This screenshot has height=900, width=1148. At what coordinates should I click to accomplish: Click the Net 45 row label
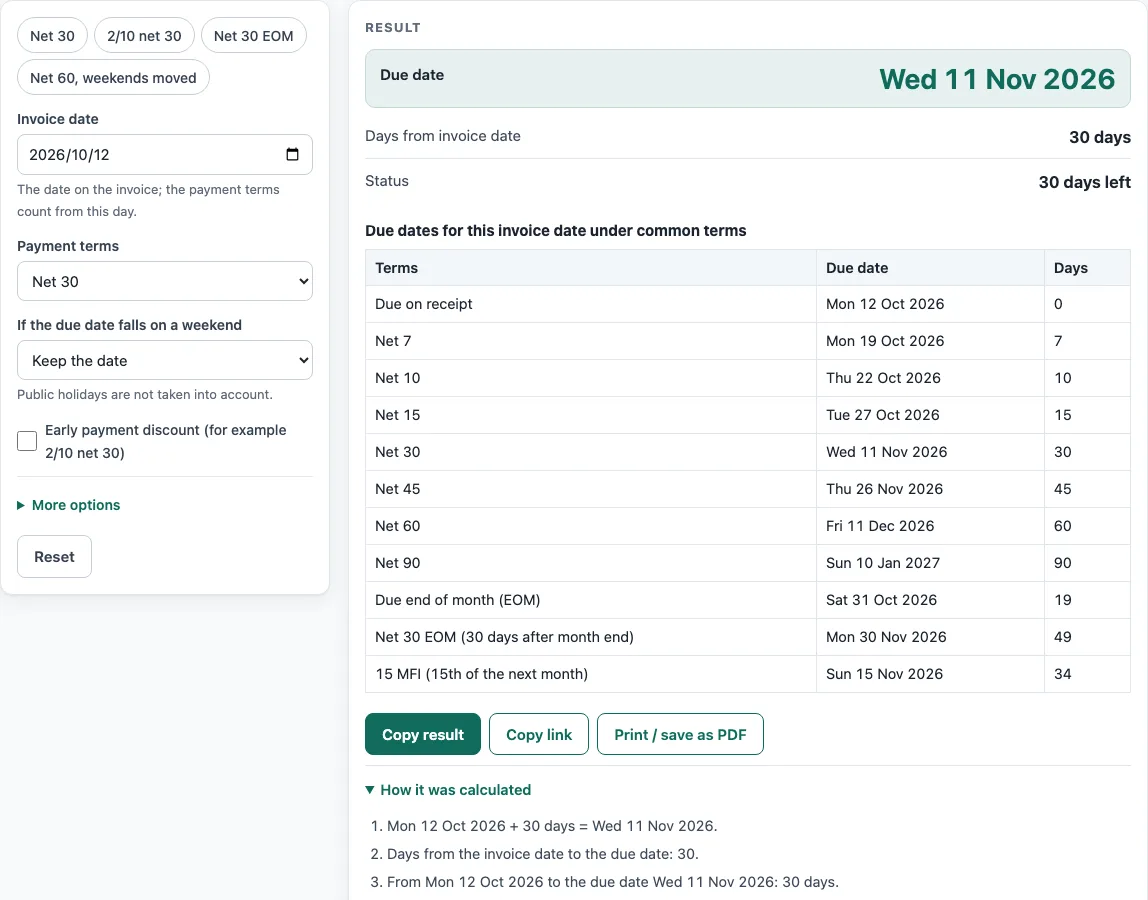[x=398, y=489]
